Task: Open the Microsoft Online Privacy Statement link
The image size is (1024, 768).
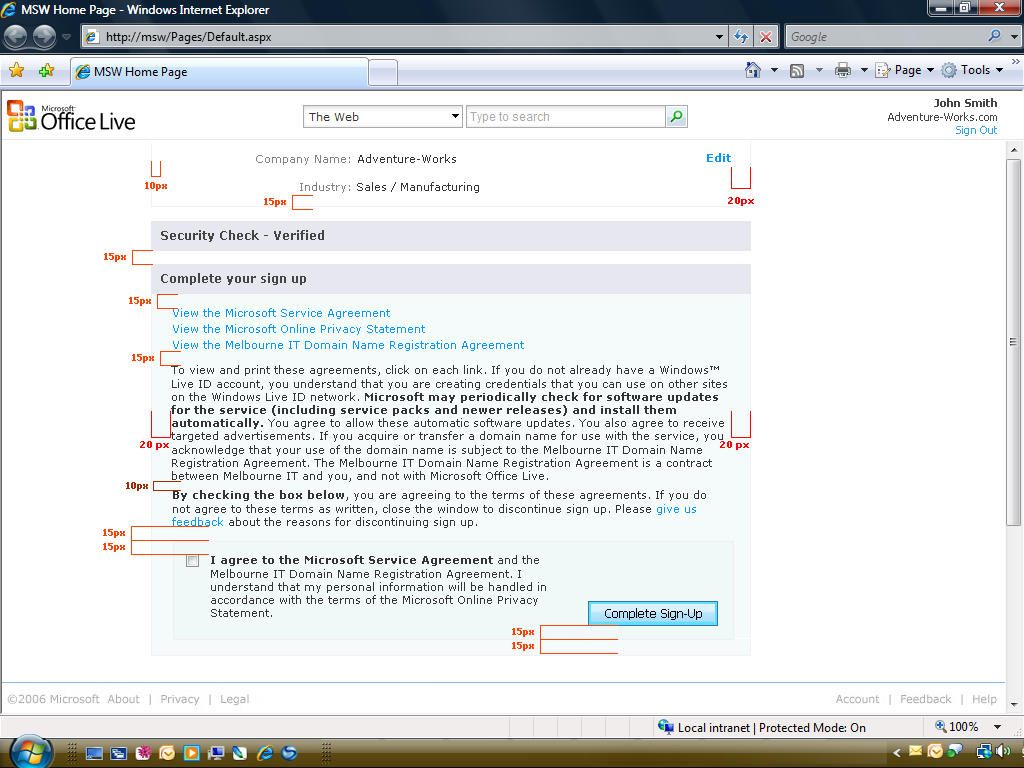Action: [298, 329]
